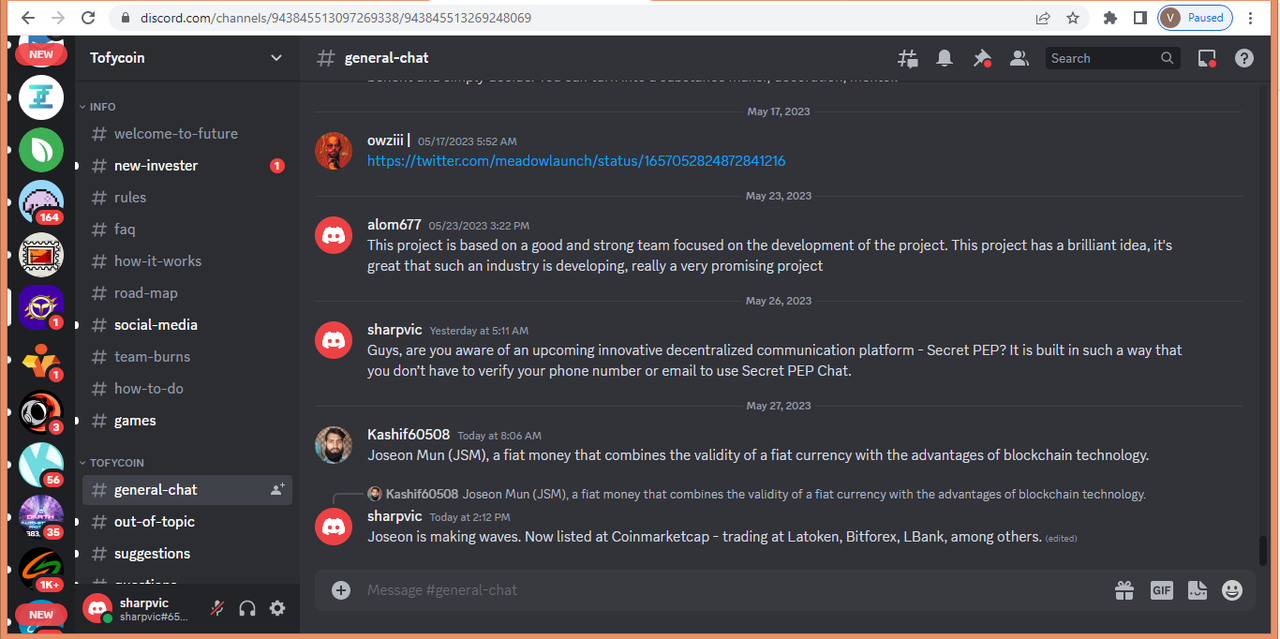Open the Inbox icon

[x=1207, y=58]
